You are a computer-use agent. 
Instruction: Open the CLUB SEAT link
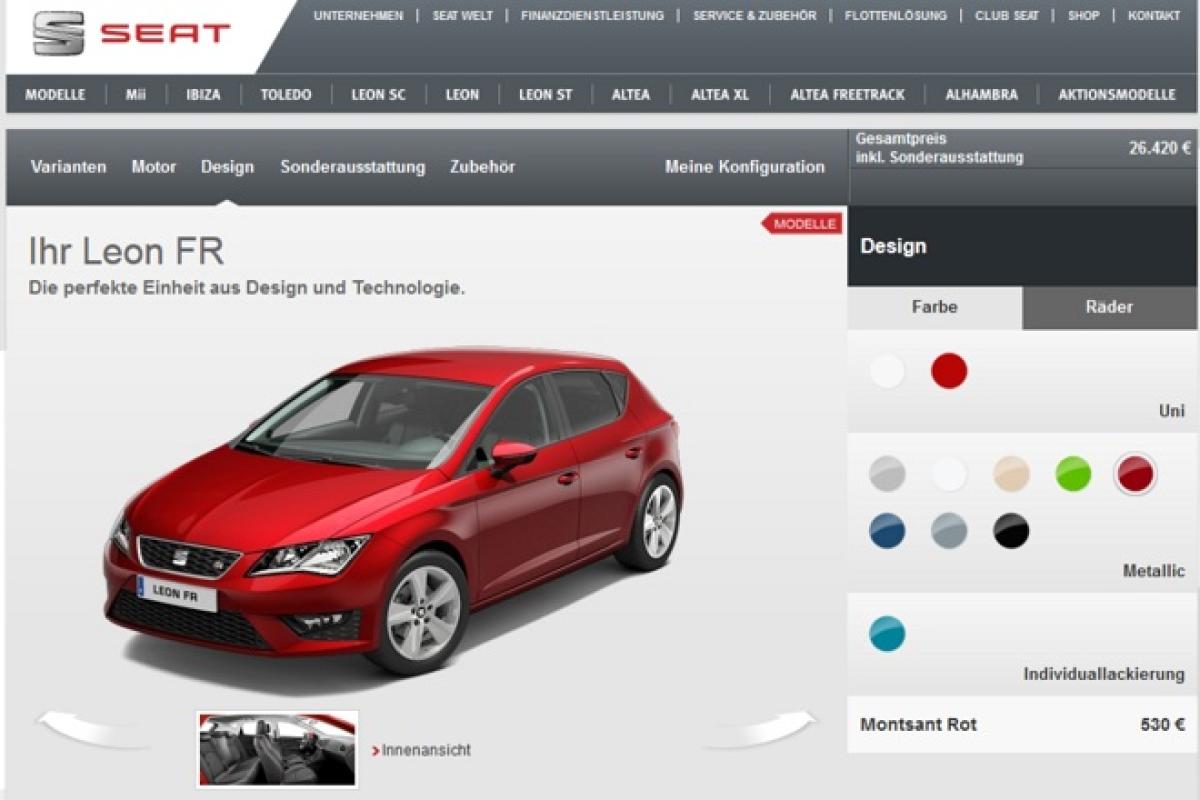[x=1007, y=16]
